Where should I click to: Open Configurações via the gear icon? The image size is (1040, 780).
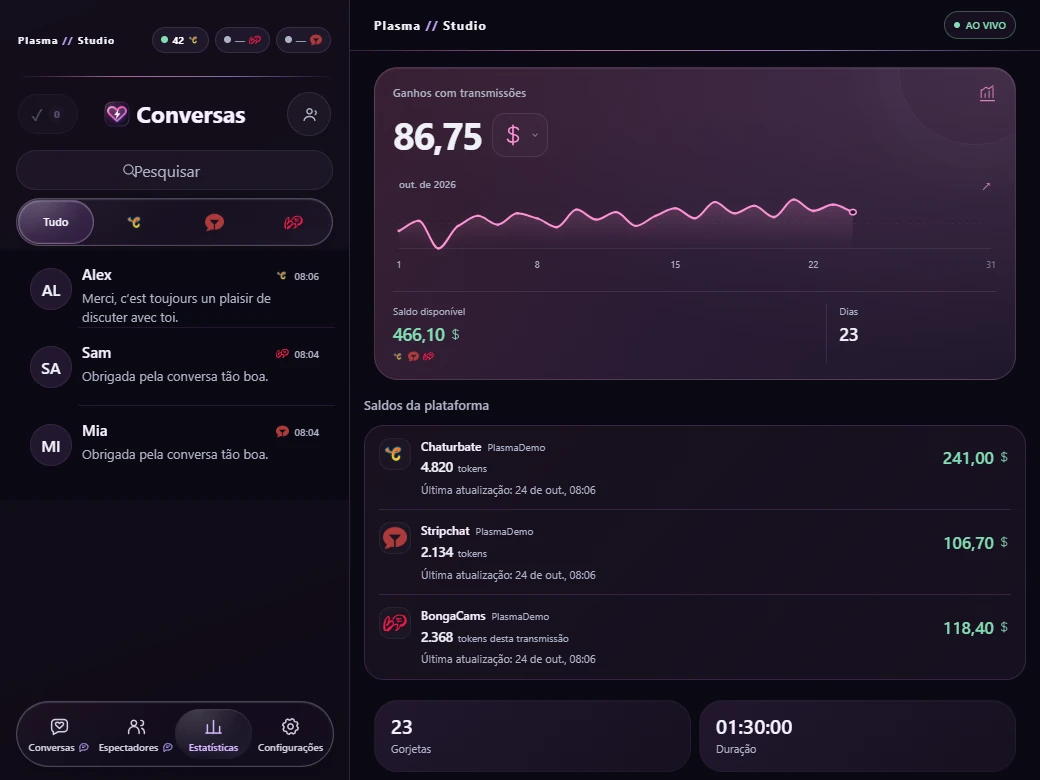(290, 735)
